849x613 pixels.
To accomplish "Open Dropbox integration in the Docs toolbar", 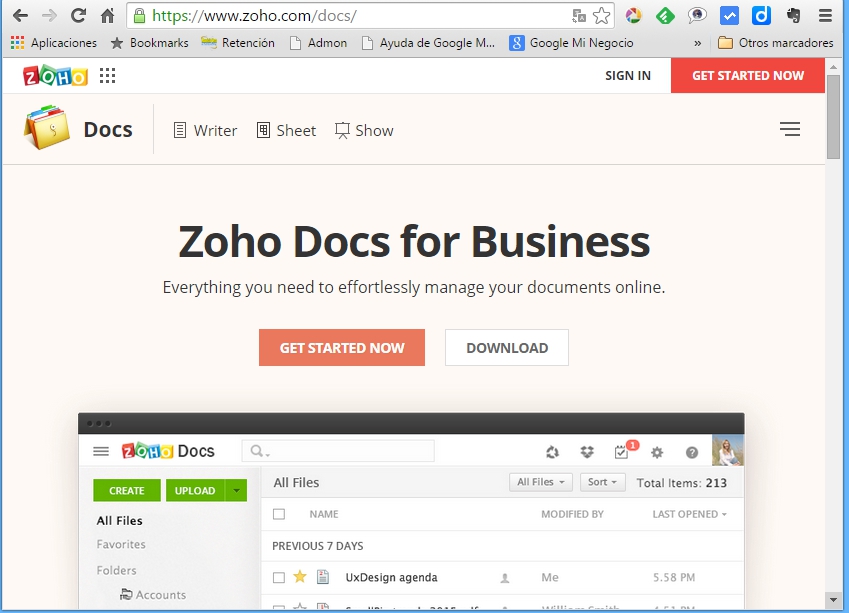I will (587, 451).
